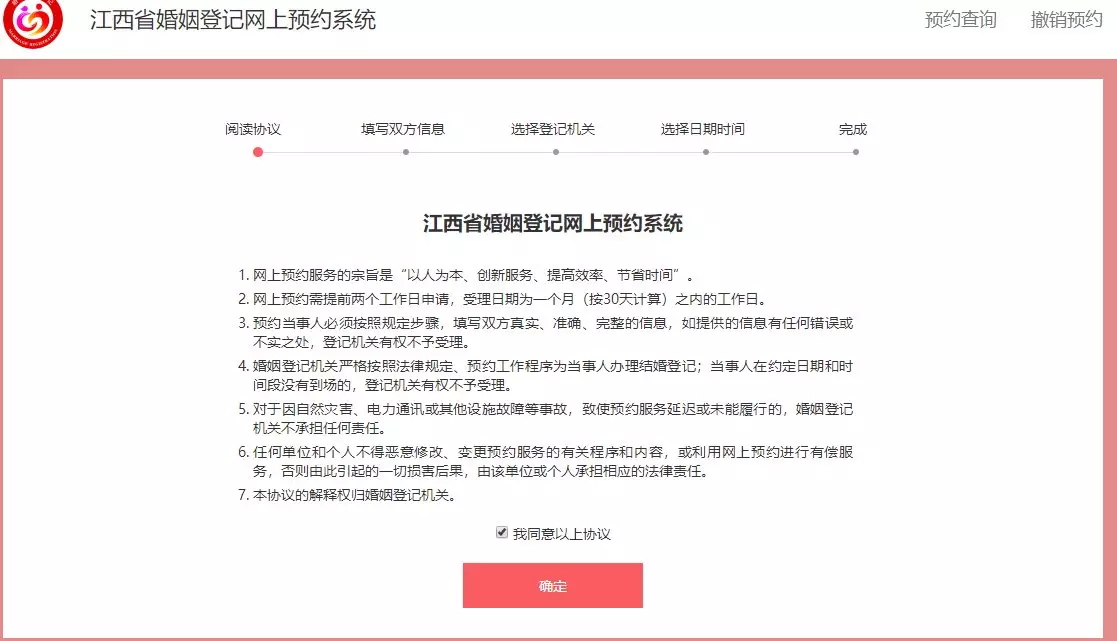Screen dimensions: 1117x641
Task: Click the red active dot under 阅读协议
Action: tap(258, 152)
